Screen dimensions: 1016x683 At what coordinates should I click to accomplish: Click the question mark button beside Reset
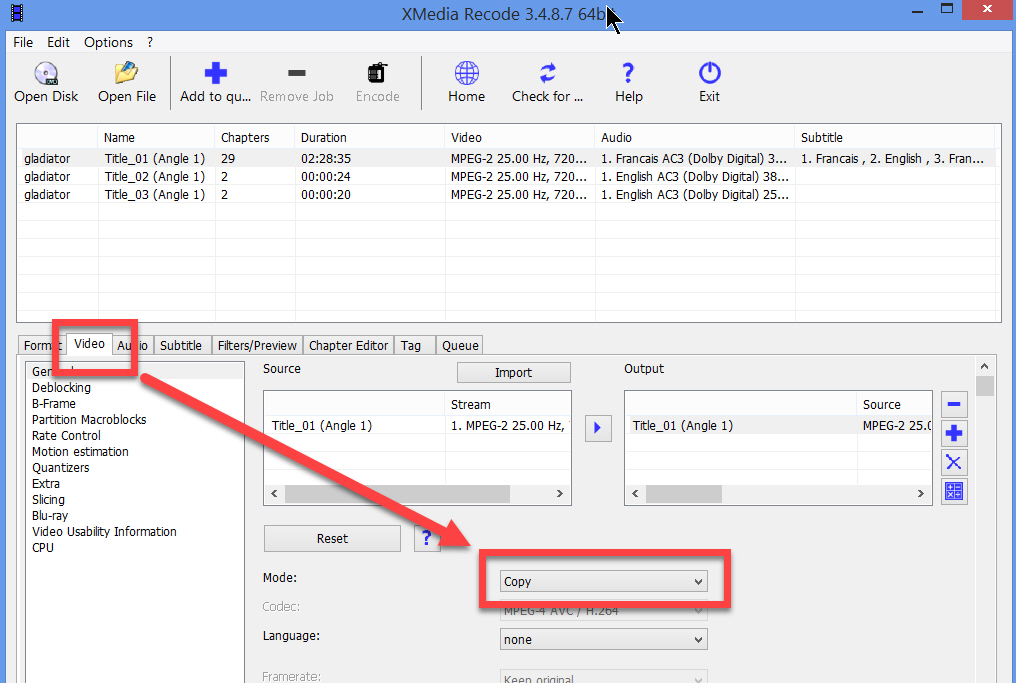pos(426,538)
